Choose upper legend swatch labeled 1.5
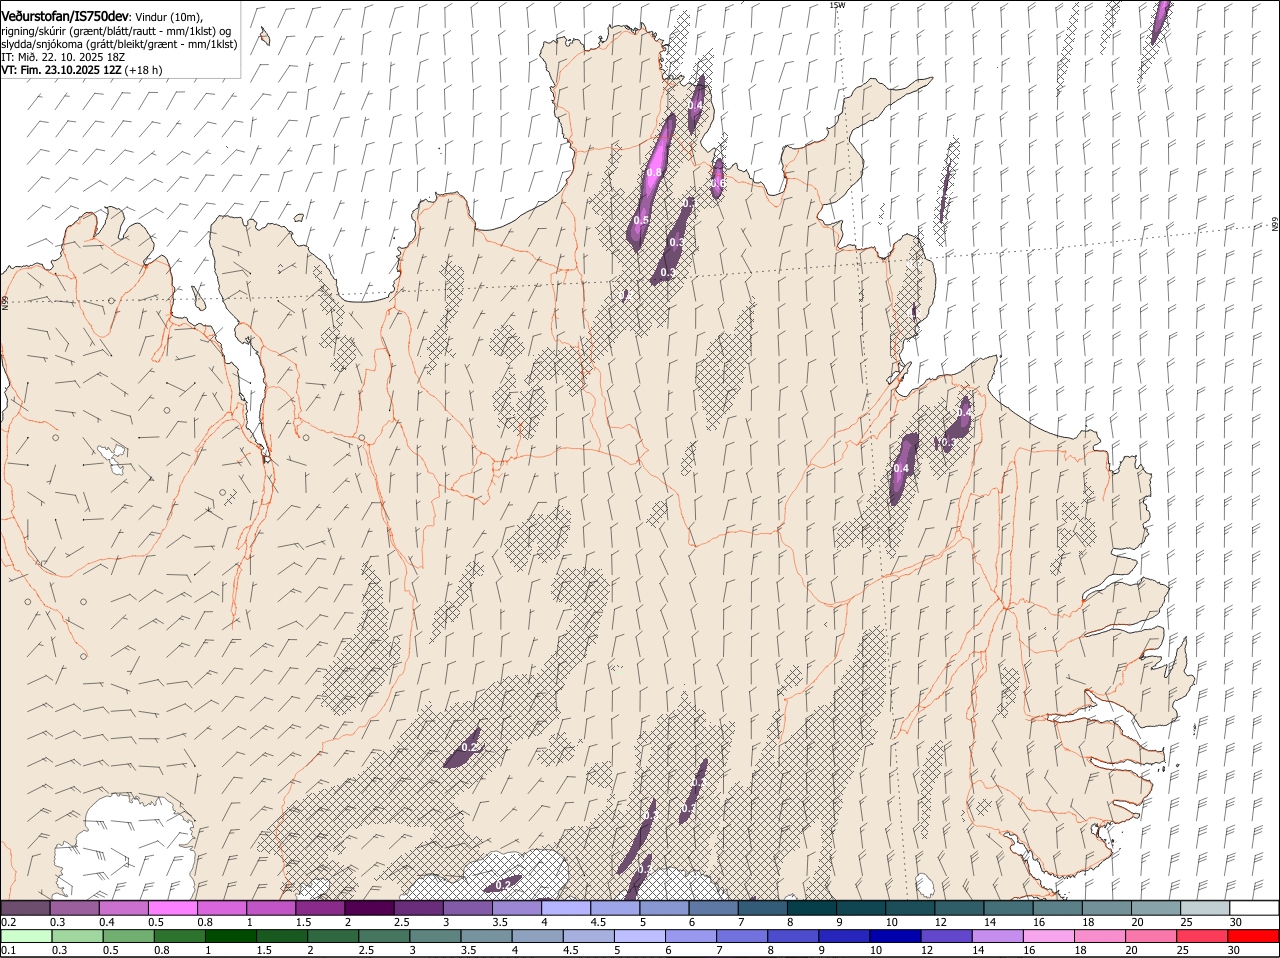 320,907
